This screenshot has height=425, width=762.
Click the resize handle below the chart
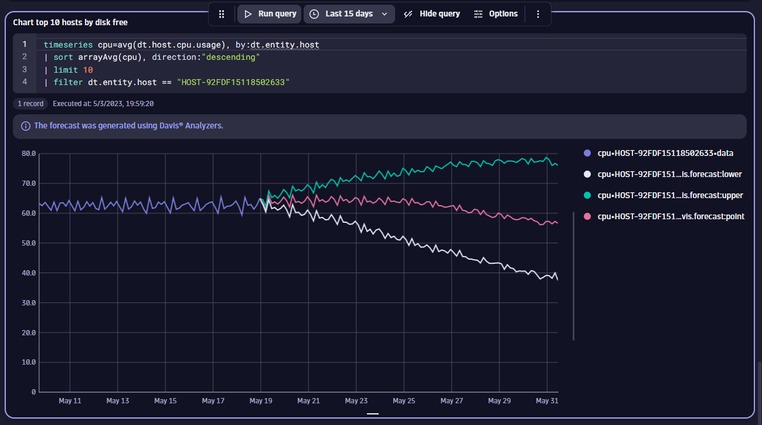373,412
